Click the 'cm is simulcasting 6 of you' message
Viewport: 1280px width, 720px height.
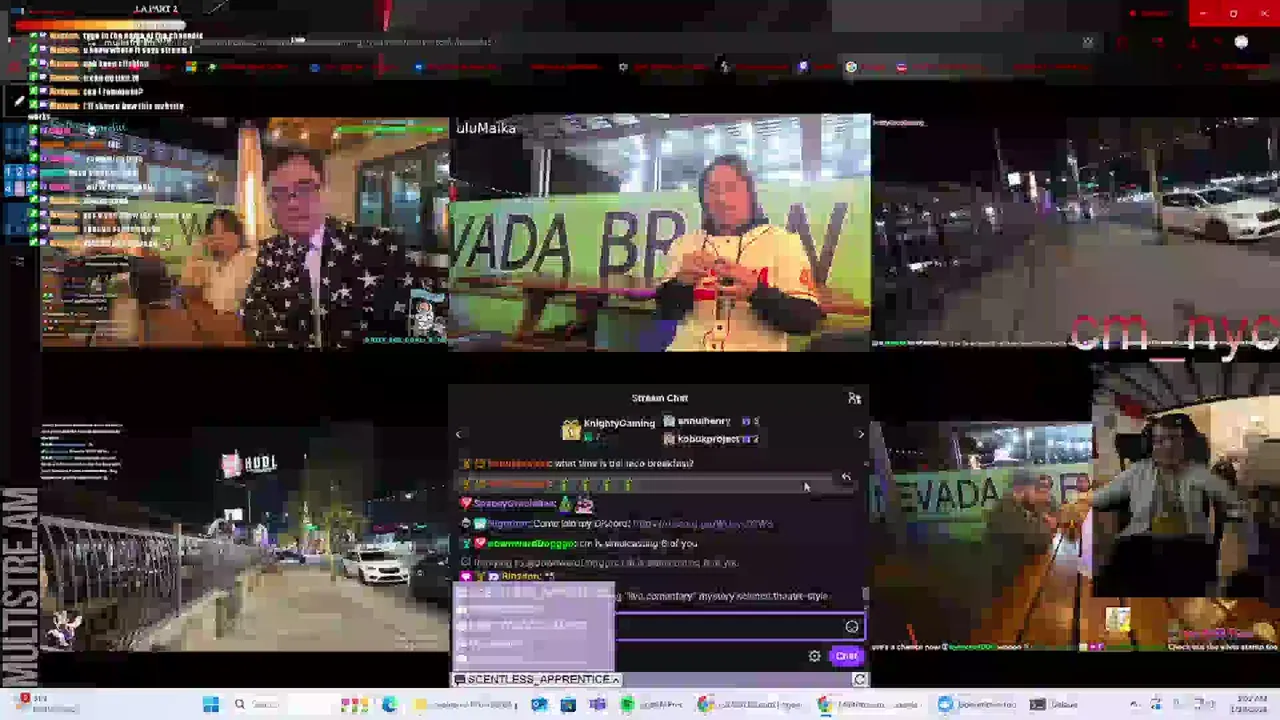638,543
